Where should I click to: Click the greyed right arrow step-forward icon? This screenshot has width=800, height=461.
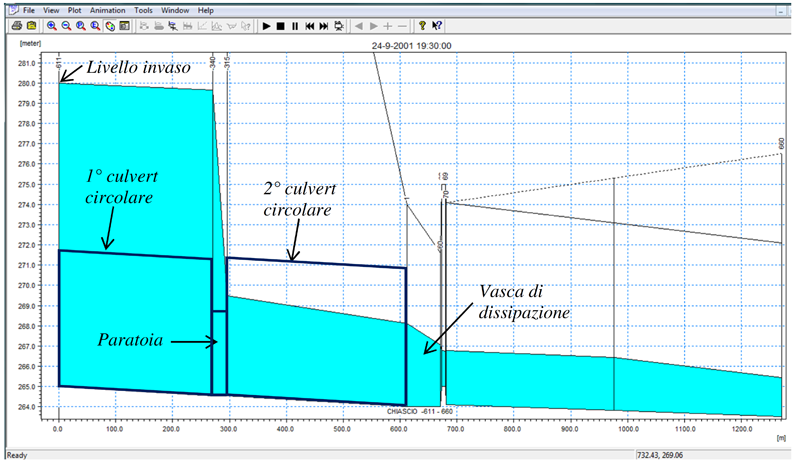click(373, 25)
